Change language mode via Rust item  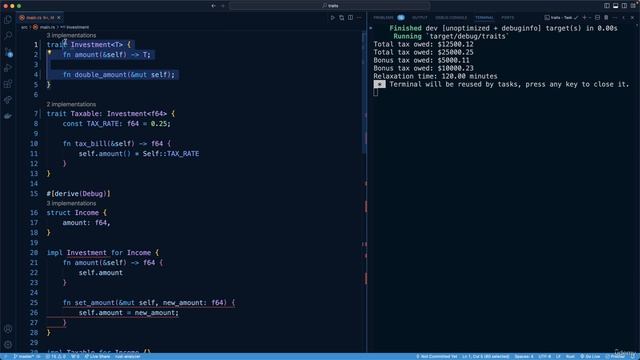(x=570, y=356)
